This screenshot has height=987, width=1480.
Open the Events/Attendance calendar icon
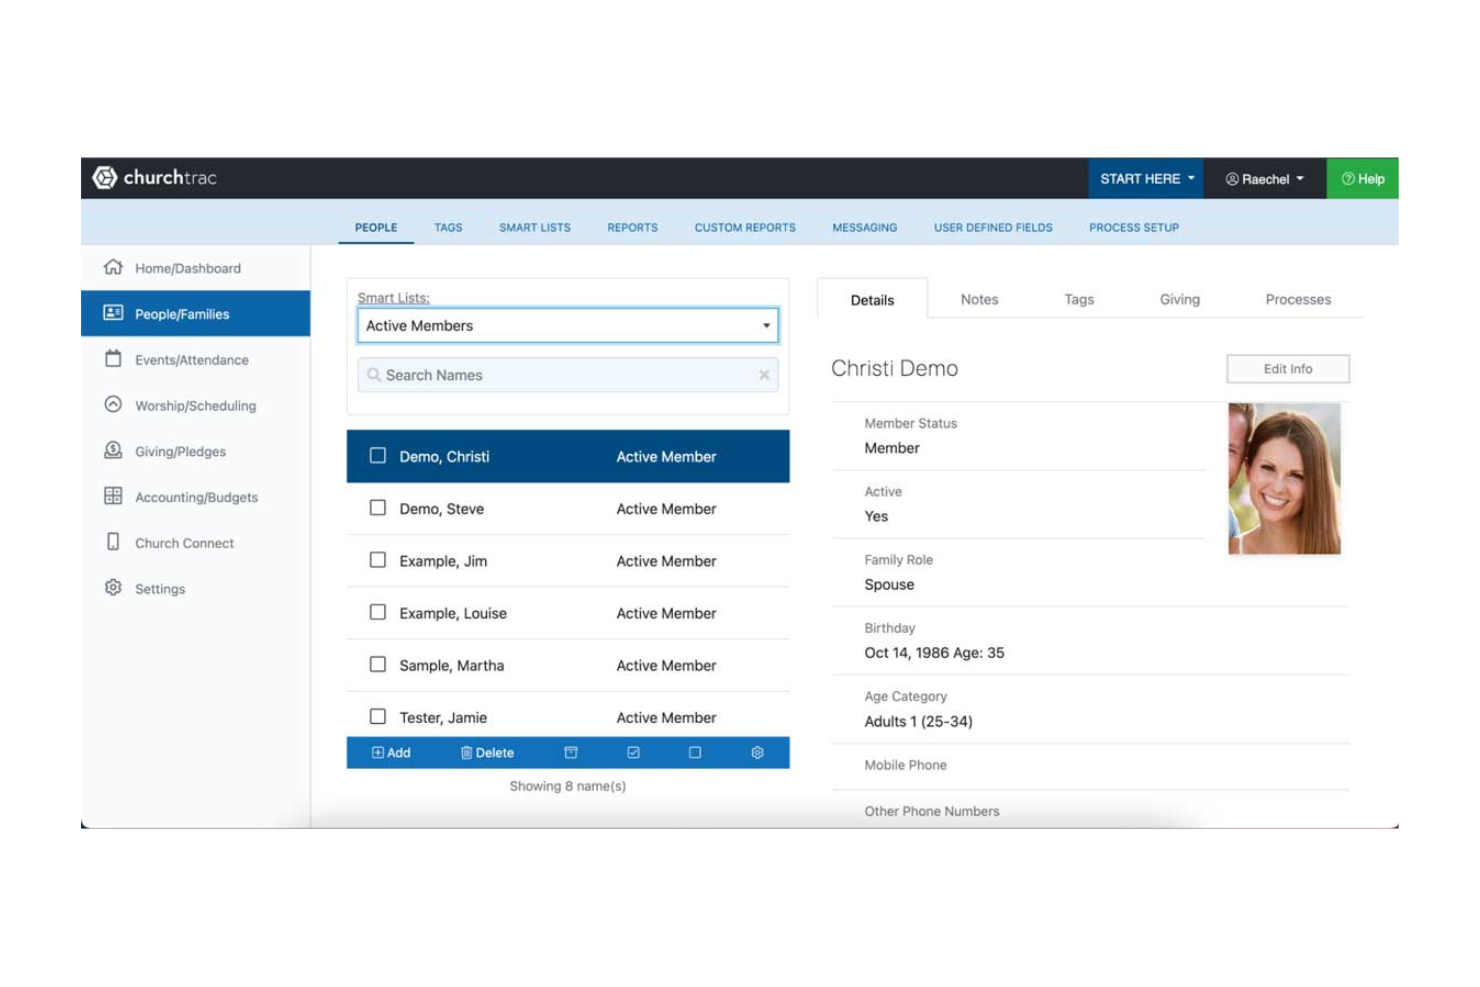pyautogui.click(x=113, y=359)
